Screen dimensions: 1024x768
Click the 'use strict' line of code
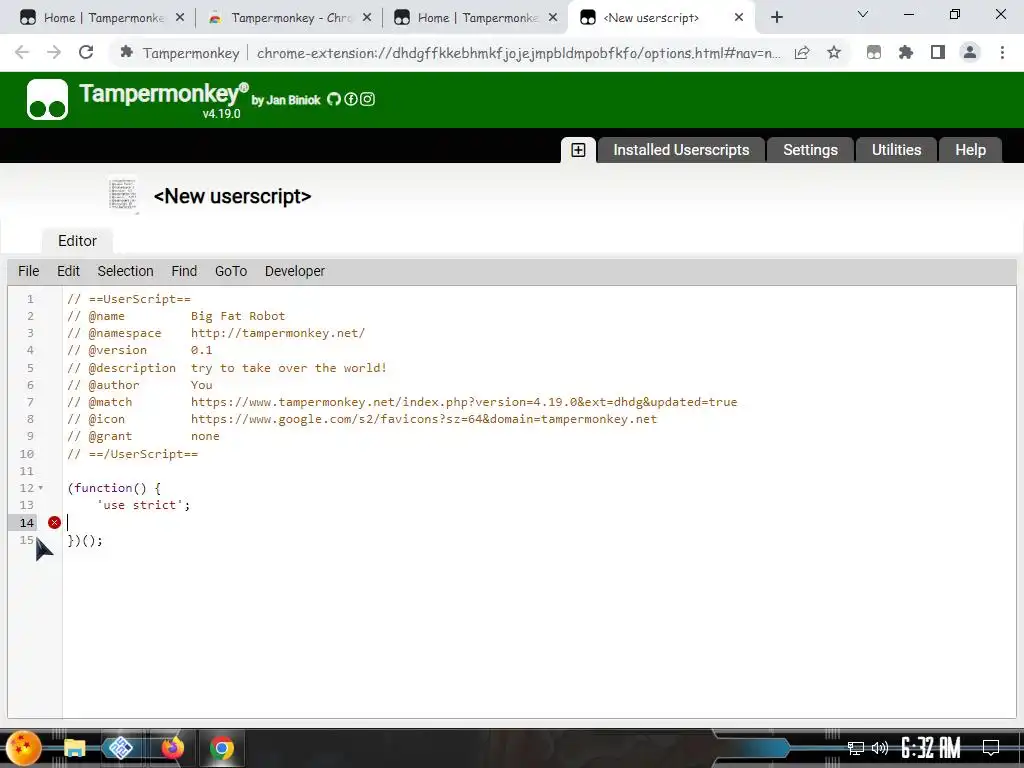coord(144,505)
